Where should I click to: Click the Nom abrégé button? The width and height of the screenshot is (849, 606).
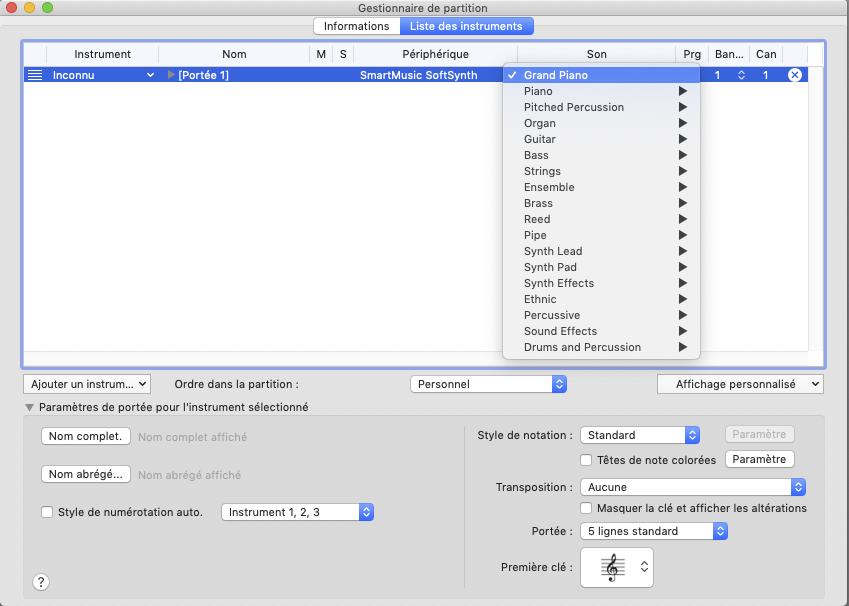pyautogui.click(x=86, y=474)
